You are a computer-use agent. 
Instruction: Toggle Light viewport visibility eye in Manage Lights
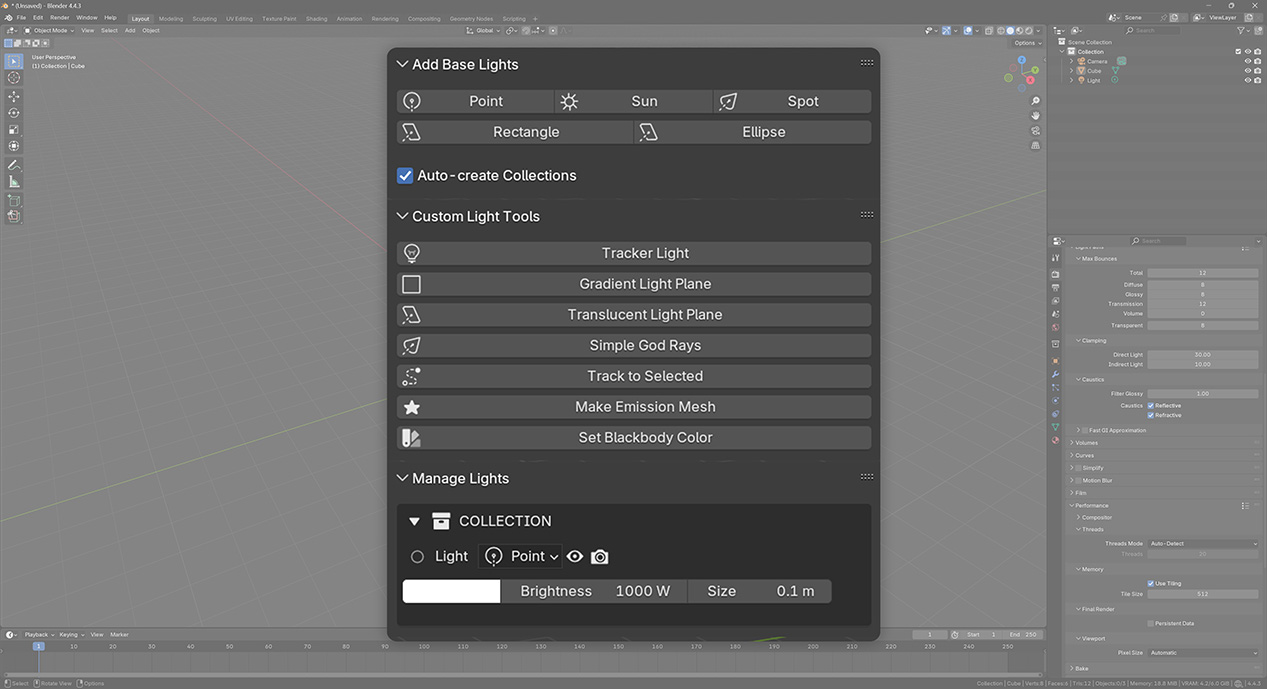(x=575, y=556)
